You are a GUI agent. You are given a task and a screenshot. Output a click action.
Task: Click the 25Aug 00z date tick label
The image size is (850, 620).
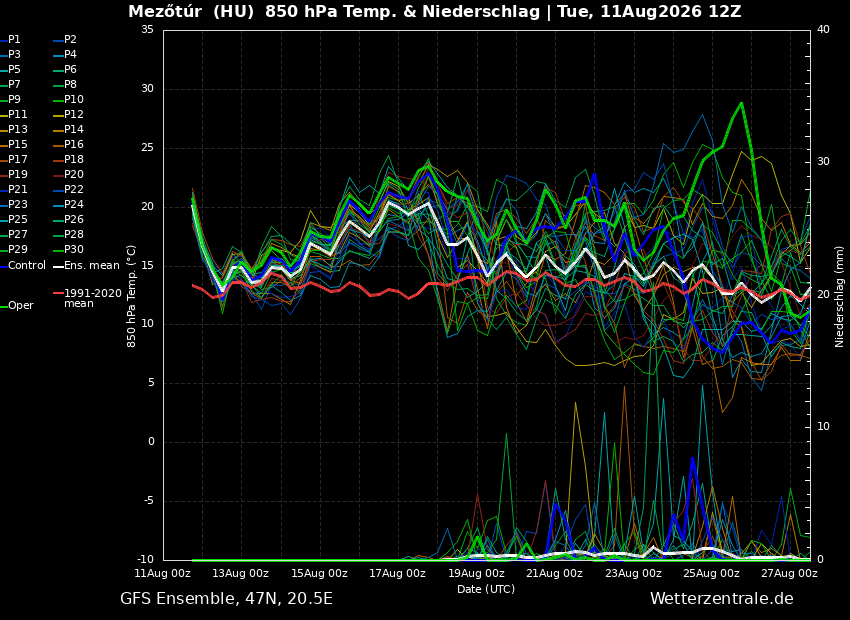click(x=711, y=573)
